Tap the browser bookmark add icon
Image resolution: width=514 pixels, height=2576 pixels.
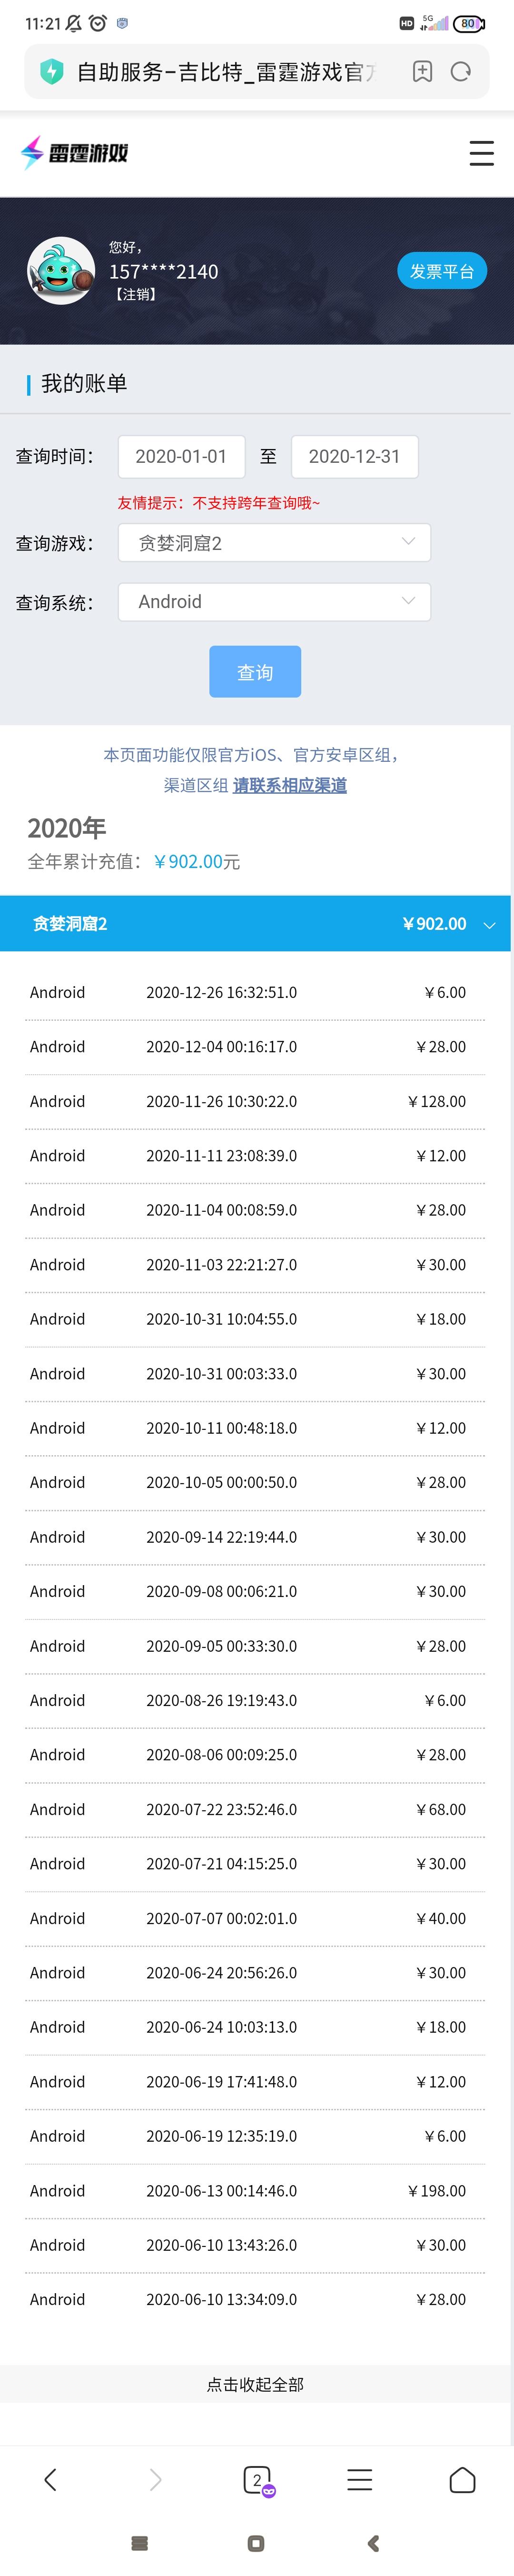[422, 71]
